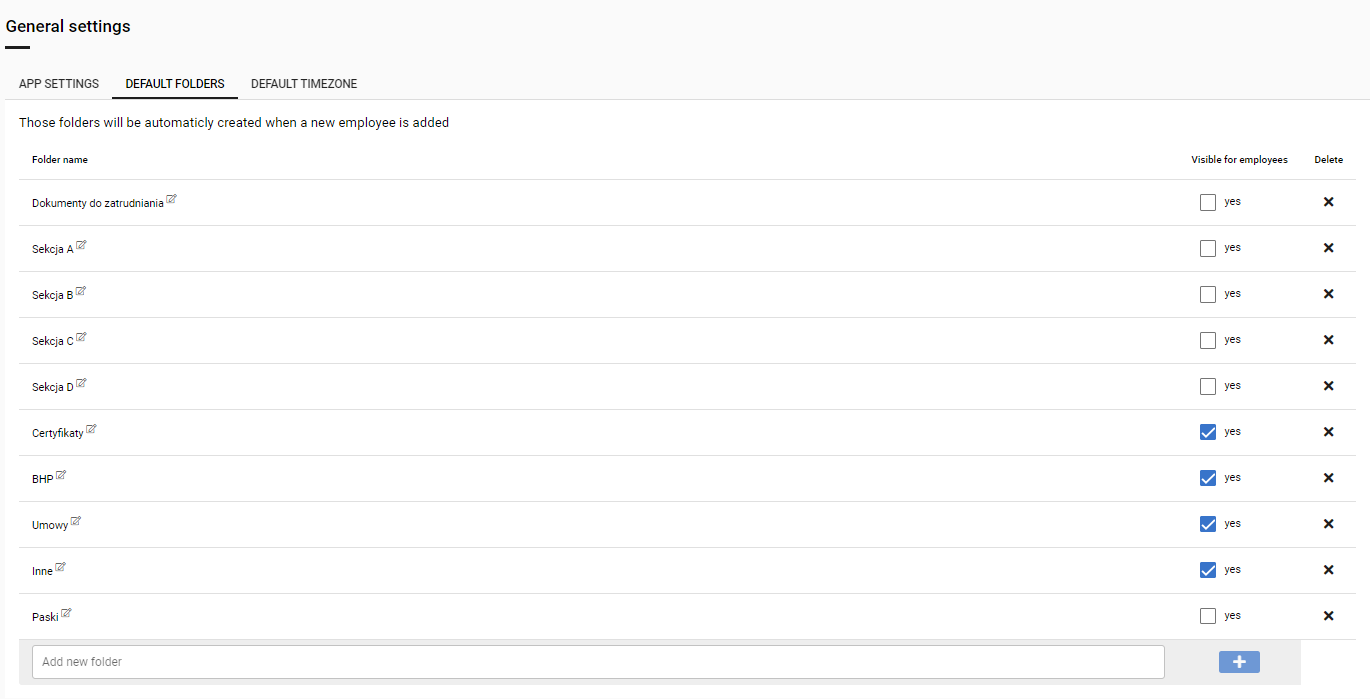Remove the Sekcja D folder

(x=1328, y=386)
